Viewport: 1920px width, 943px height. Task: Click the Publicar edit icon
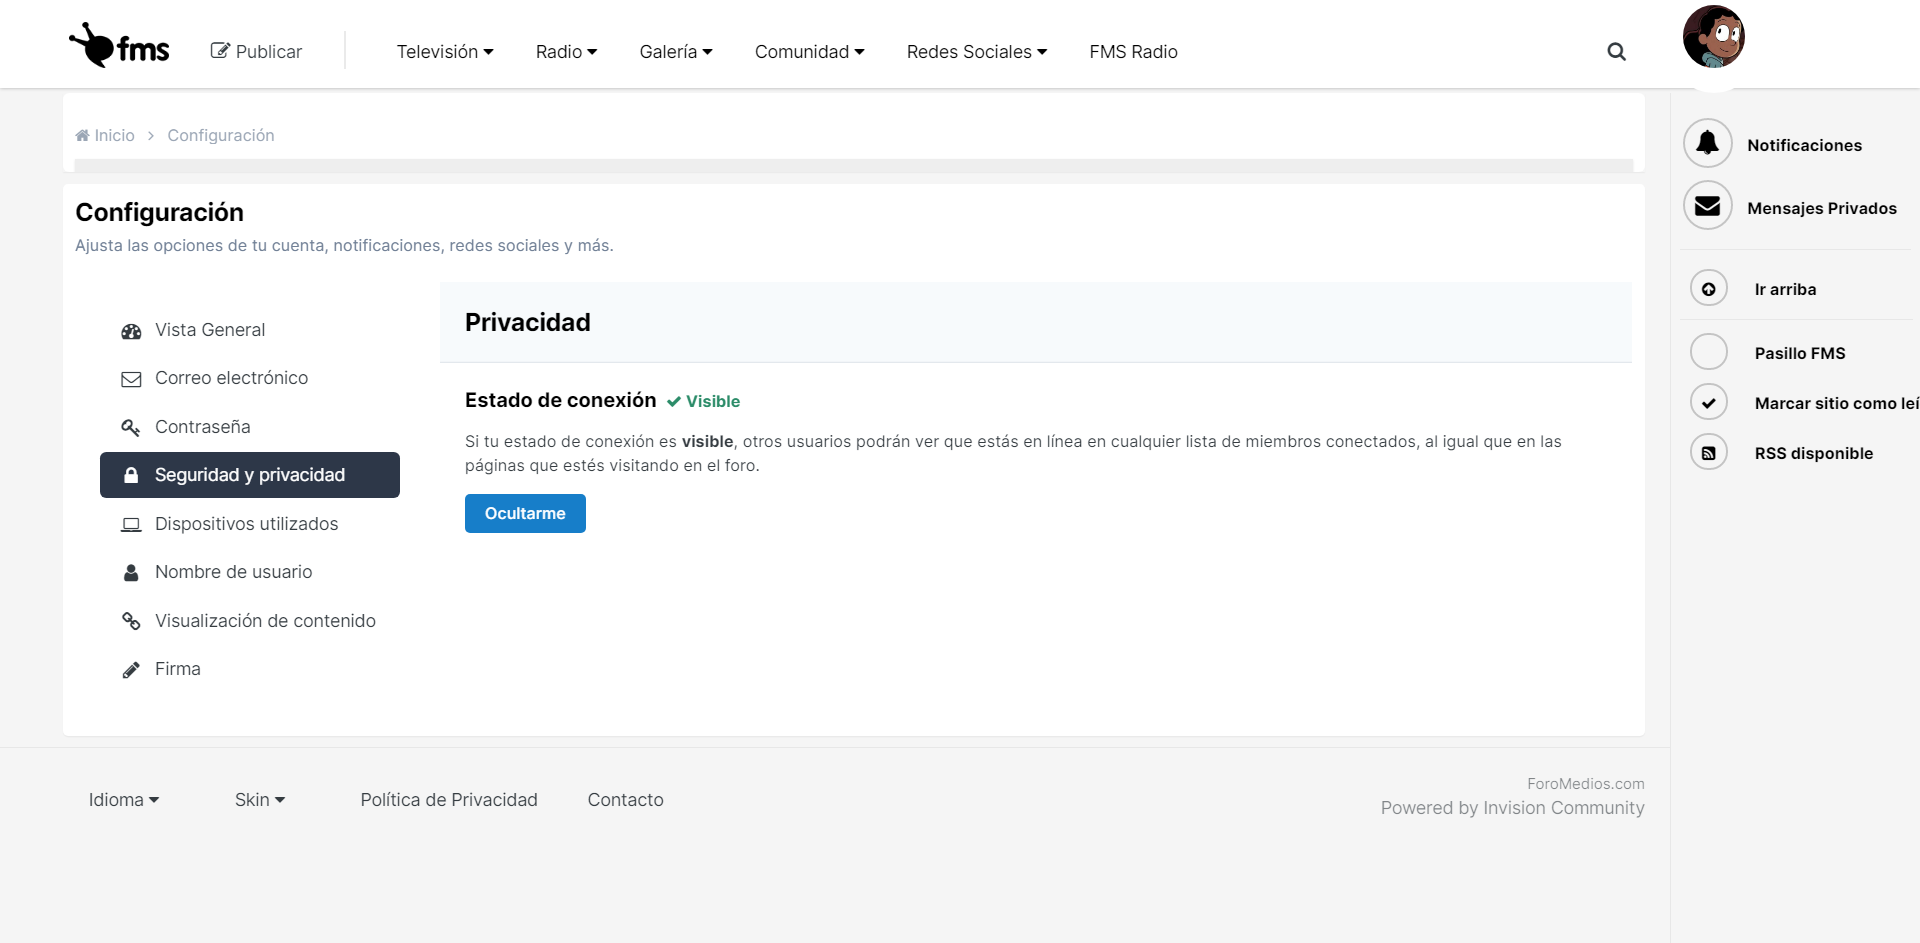(x=220, y=51)
